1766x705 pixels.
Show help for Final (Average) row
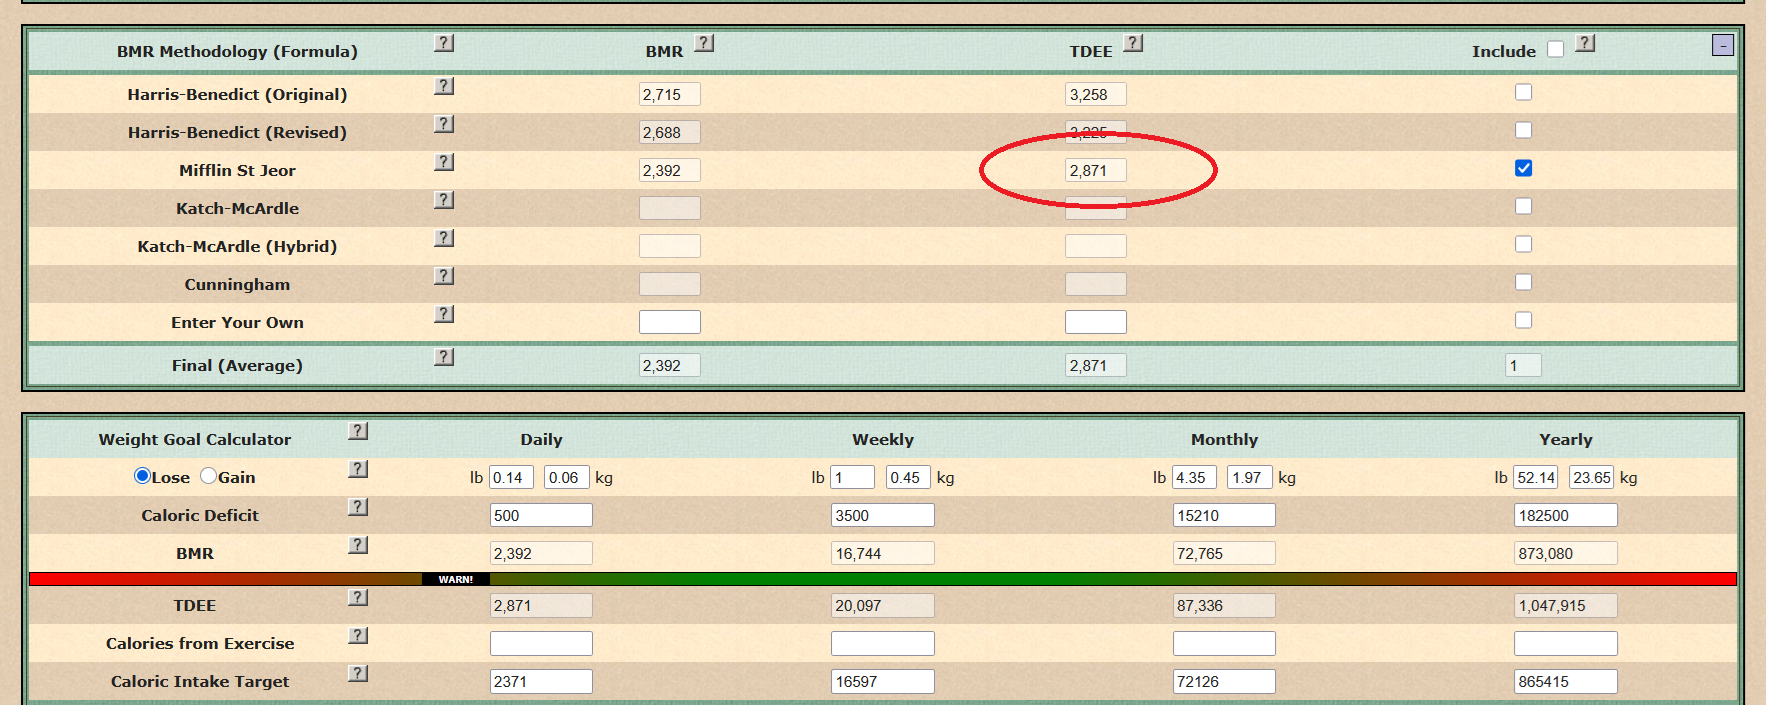coord(444,357)
